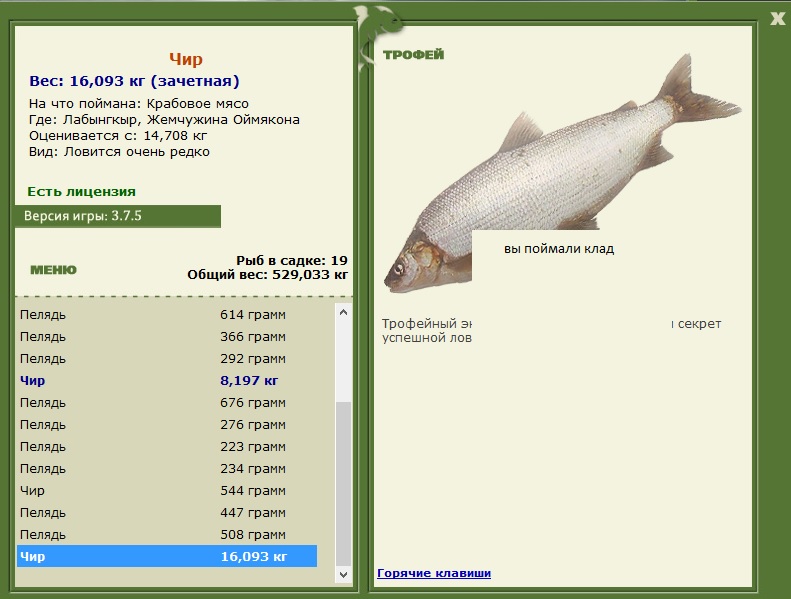791x599 pixels.
Task: Select the Чир 544 грамм row
Action: (x=167, y=491)
